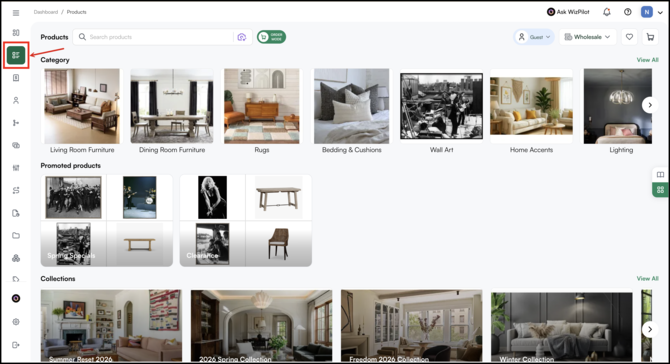This screenshot has width=670, height=364.
Task: Open the shopping cart icon
Action: [650, 37]
